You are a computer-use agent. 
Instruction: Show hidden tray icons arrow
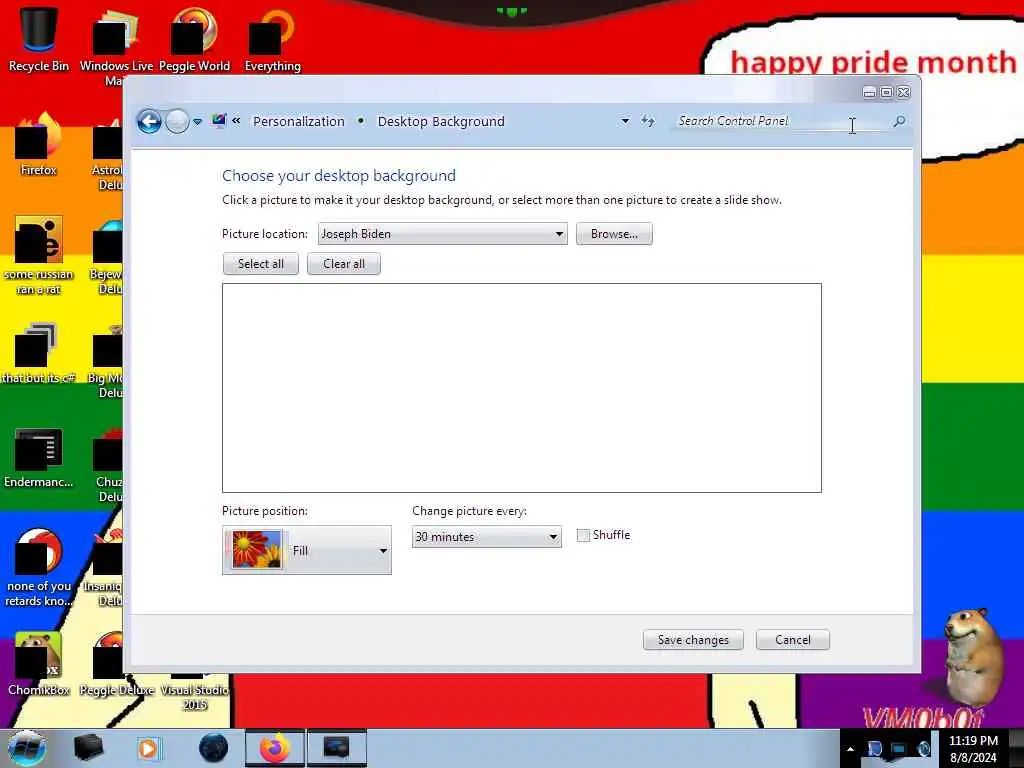click(850, 749)
